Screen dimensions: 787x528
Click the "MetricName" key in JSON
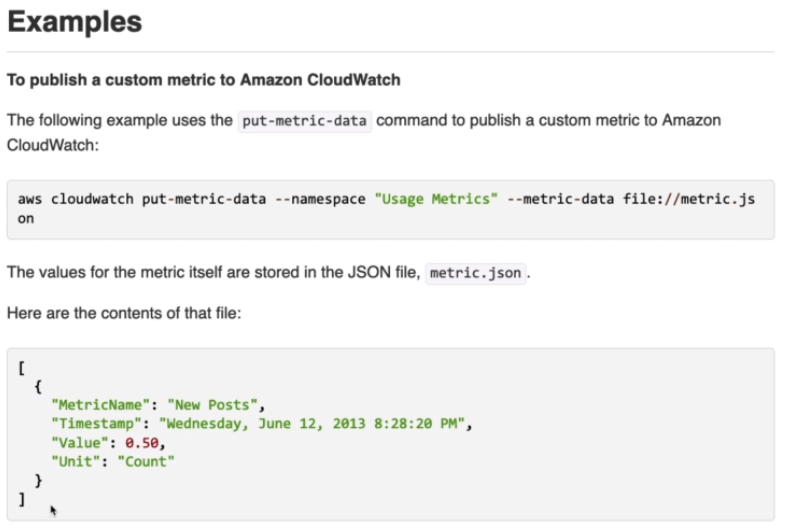[100, 405]
